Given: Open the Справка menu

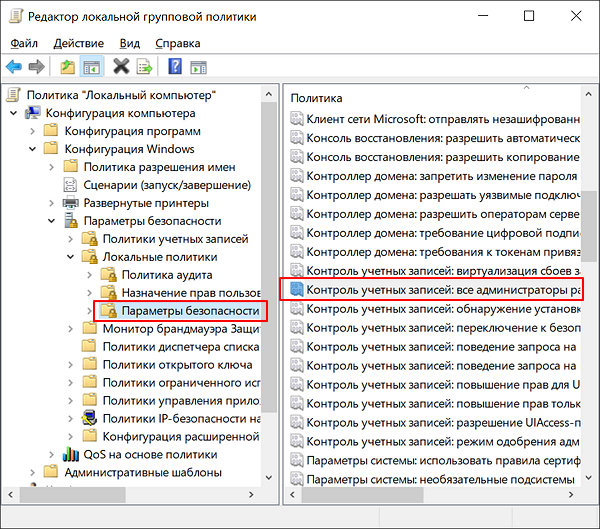Looking at the screenshot, I should (x=178, y=43).
